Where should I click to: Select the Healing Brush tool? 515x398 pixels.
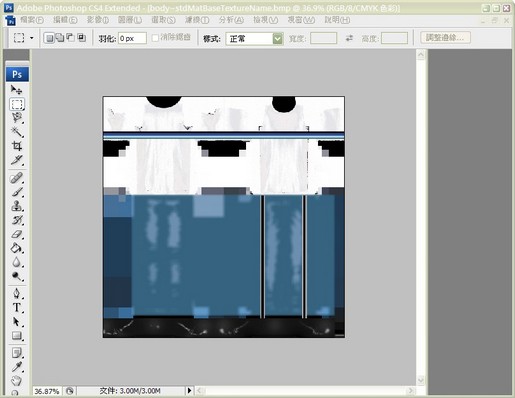(x=17, y=178)
